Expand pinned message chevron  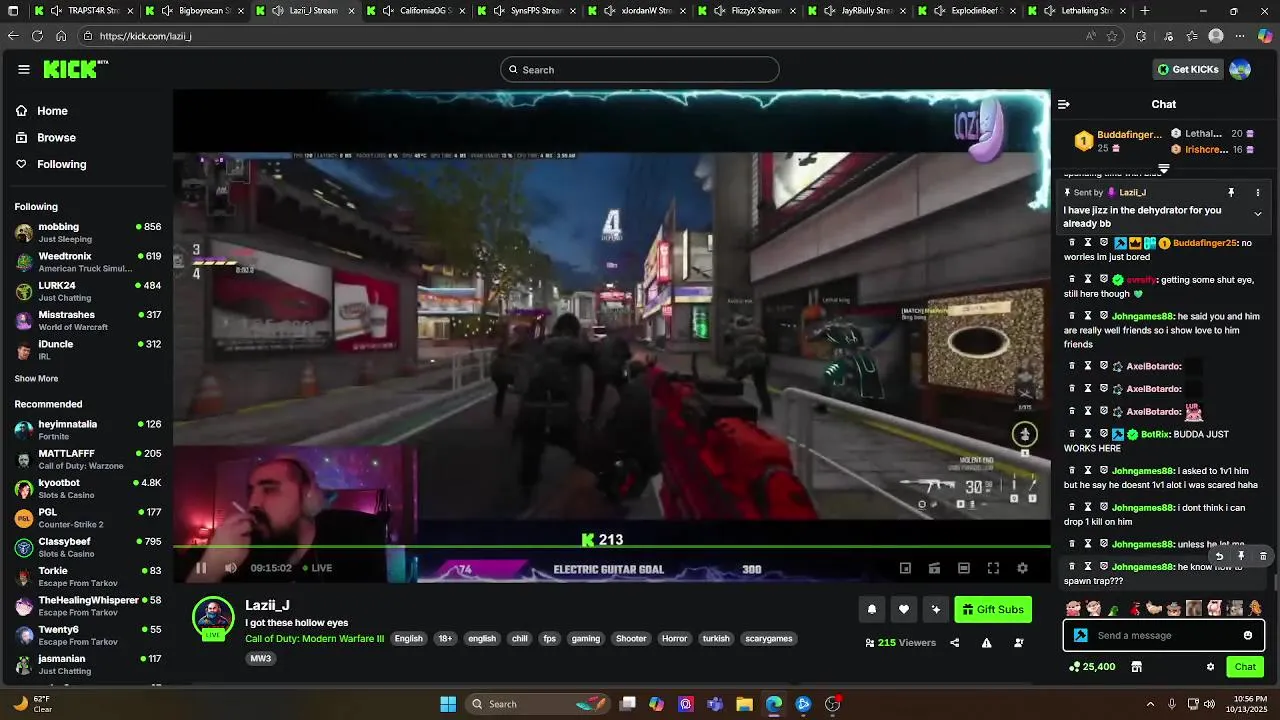click(x=1258, y=214)
